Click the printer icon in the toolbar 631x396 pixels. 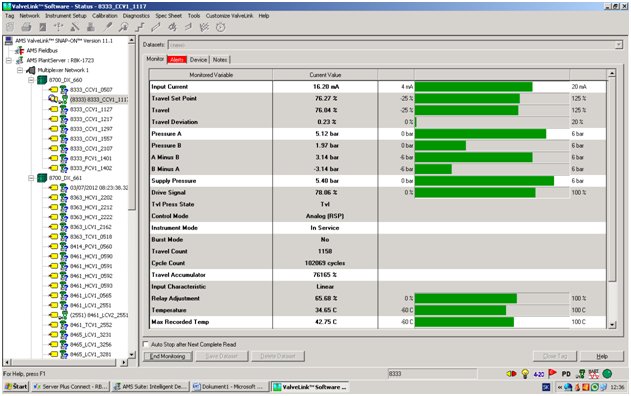pyautogui.click(x=26, y=27)
